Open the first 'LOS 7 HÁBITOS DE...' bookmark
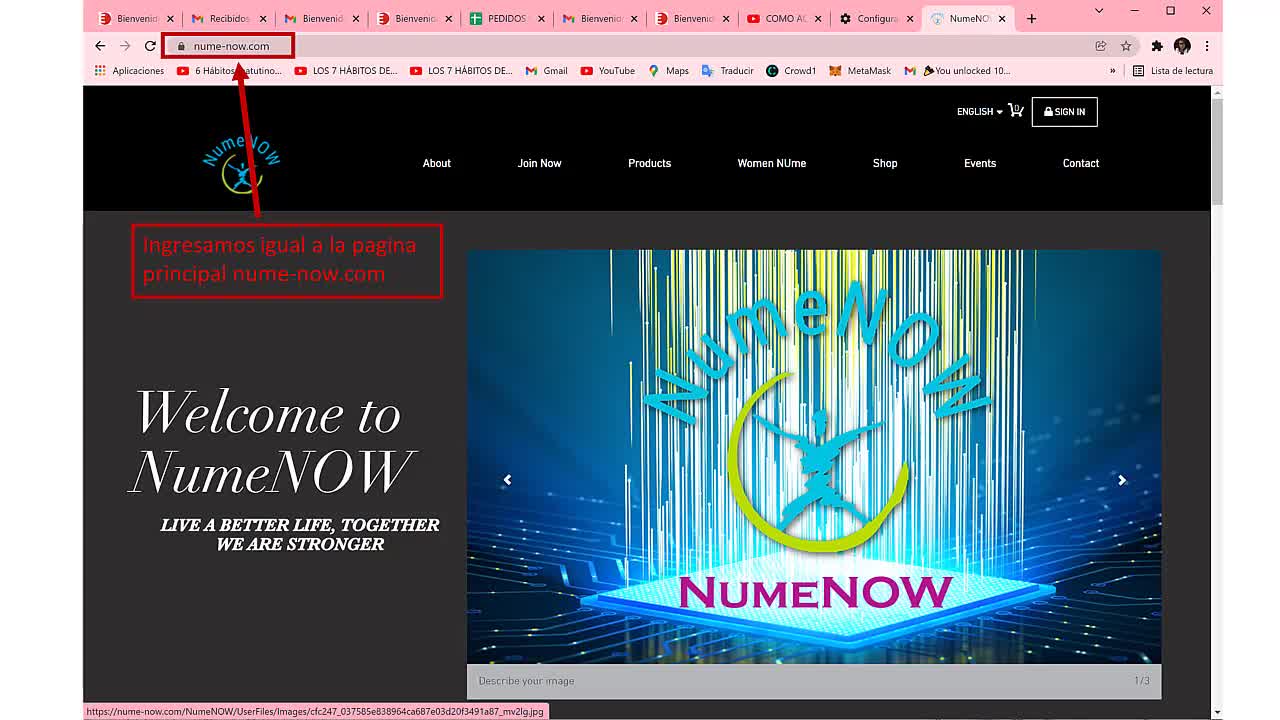This screenshot has height=720, width=1280. pos(346,71)
